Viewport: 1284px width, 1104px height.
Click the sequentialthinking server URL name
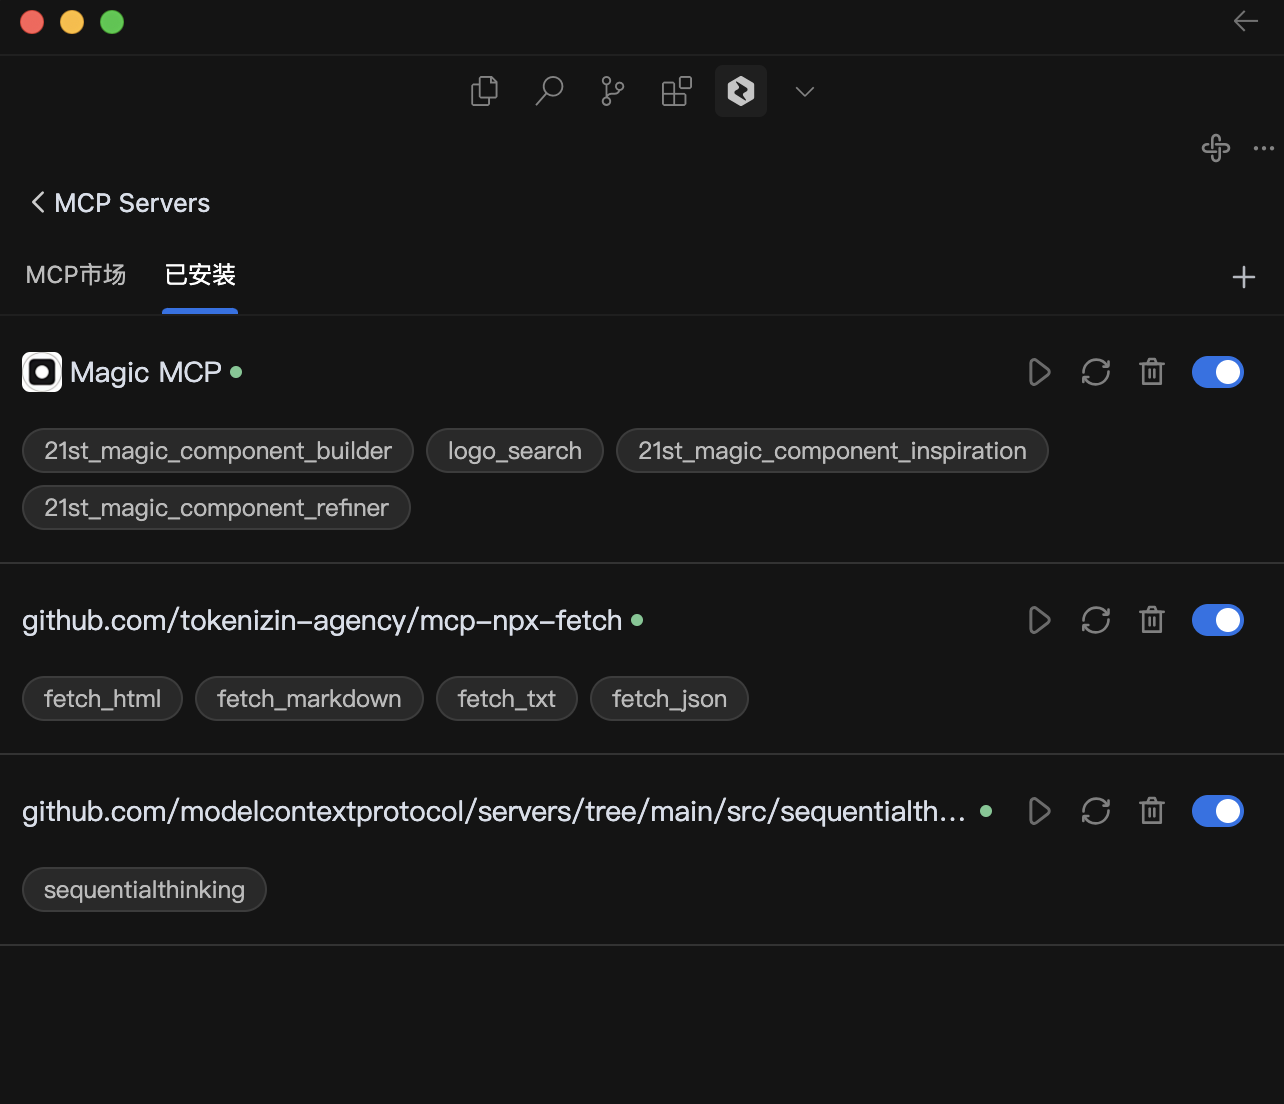tap(494, 811)
